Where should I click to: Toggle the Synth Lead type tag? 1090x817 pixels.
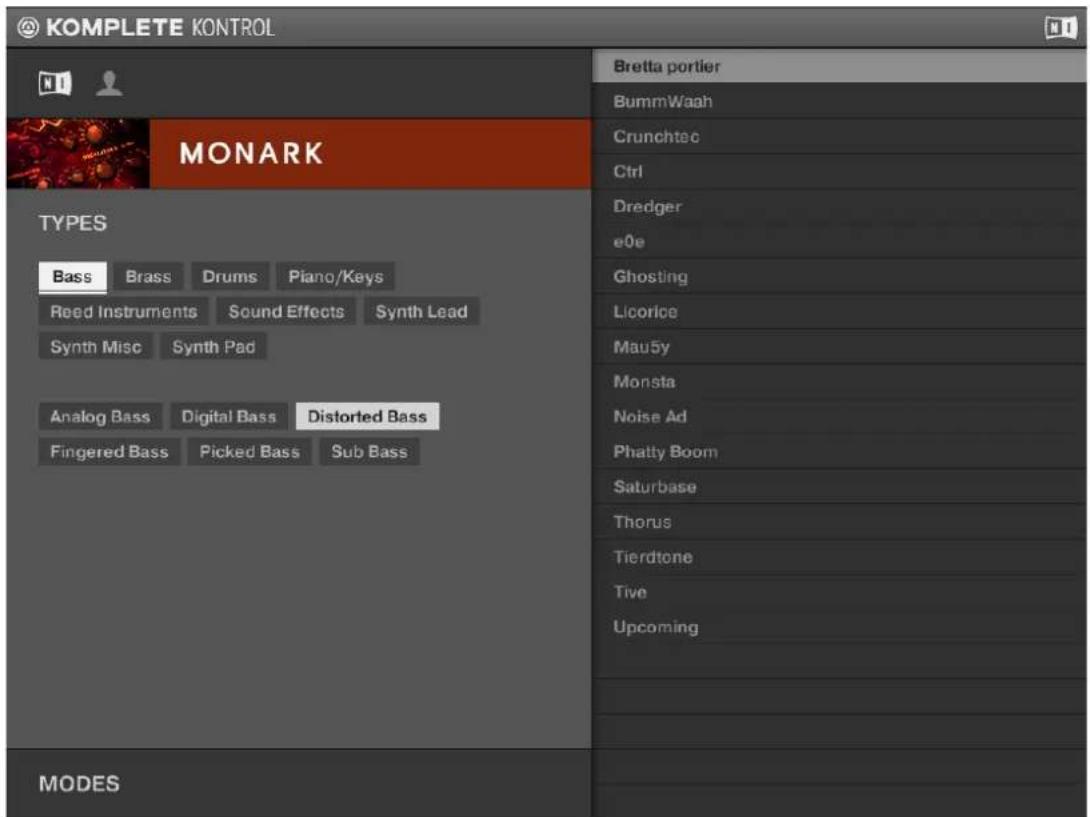coord(421,312)
